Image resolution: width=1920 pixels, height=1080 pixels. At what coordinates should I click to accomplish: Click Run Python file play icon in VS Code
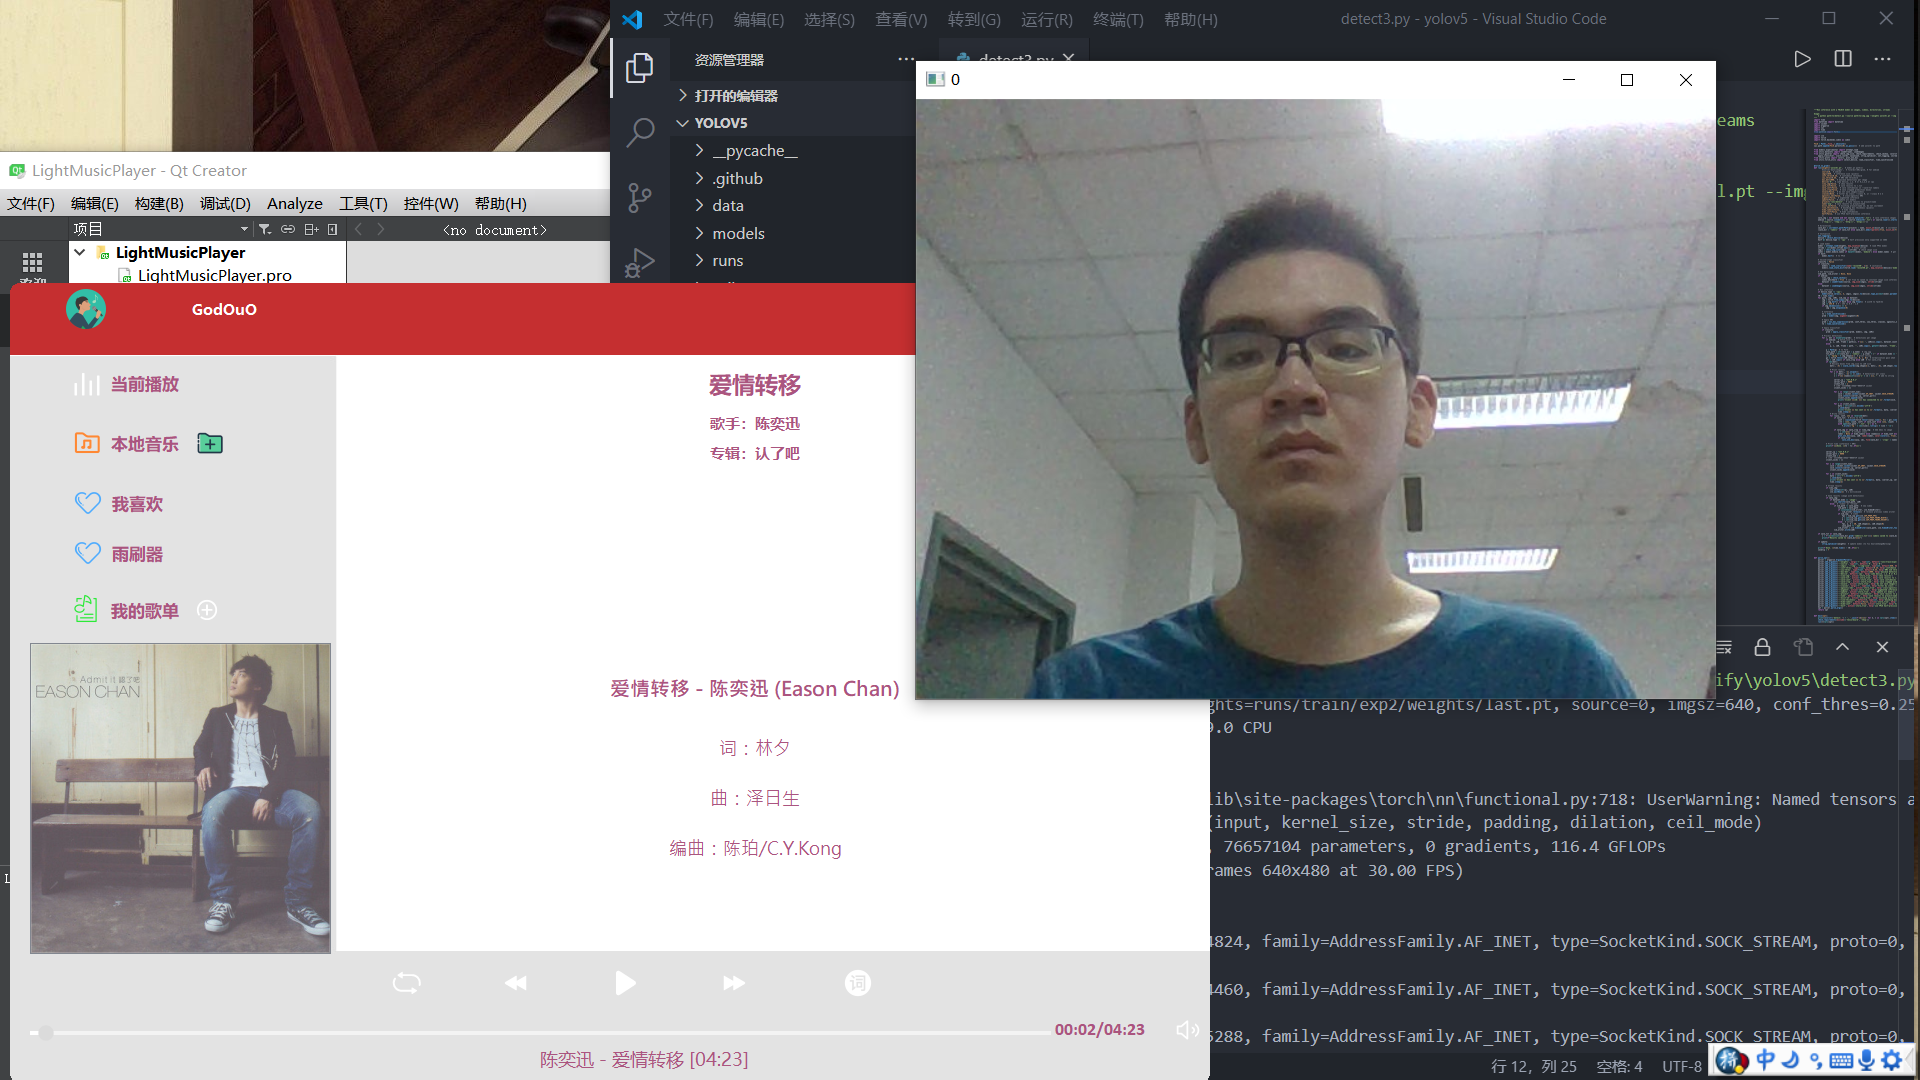(1802, 59)
